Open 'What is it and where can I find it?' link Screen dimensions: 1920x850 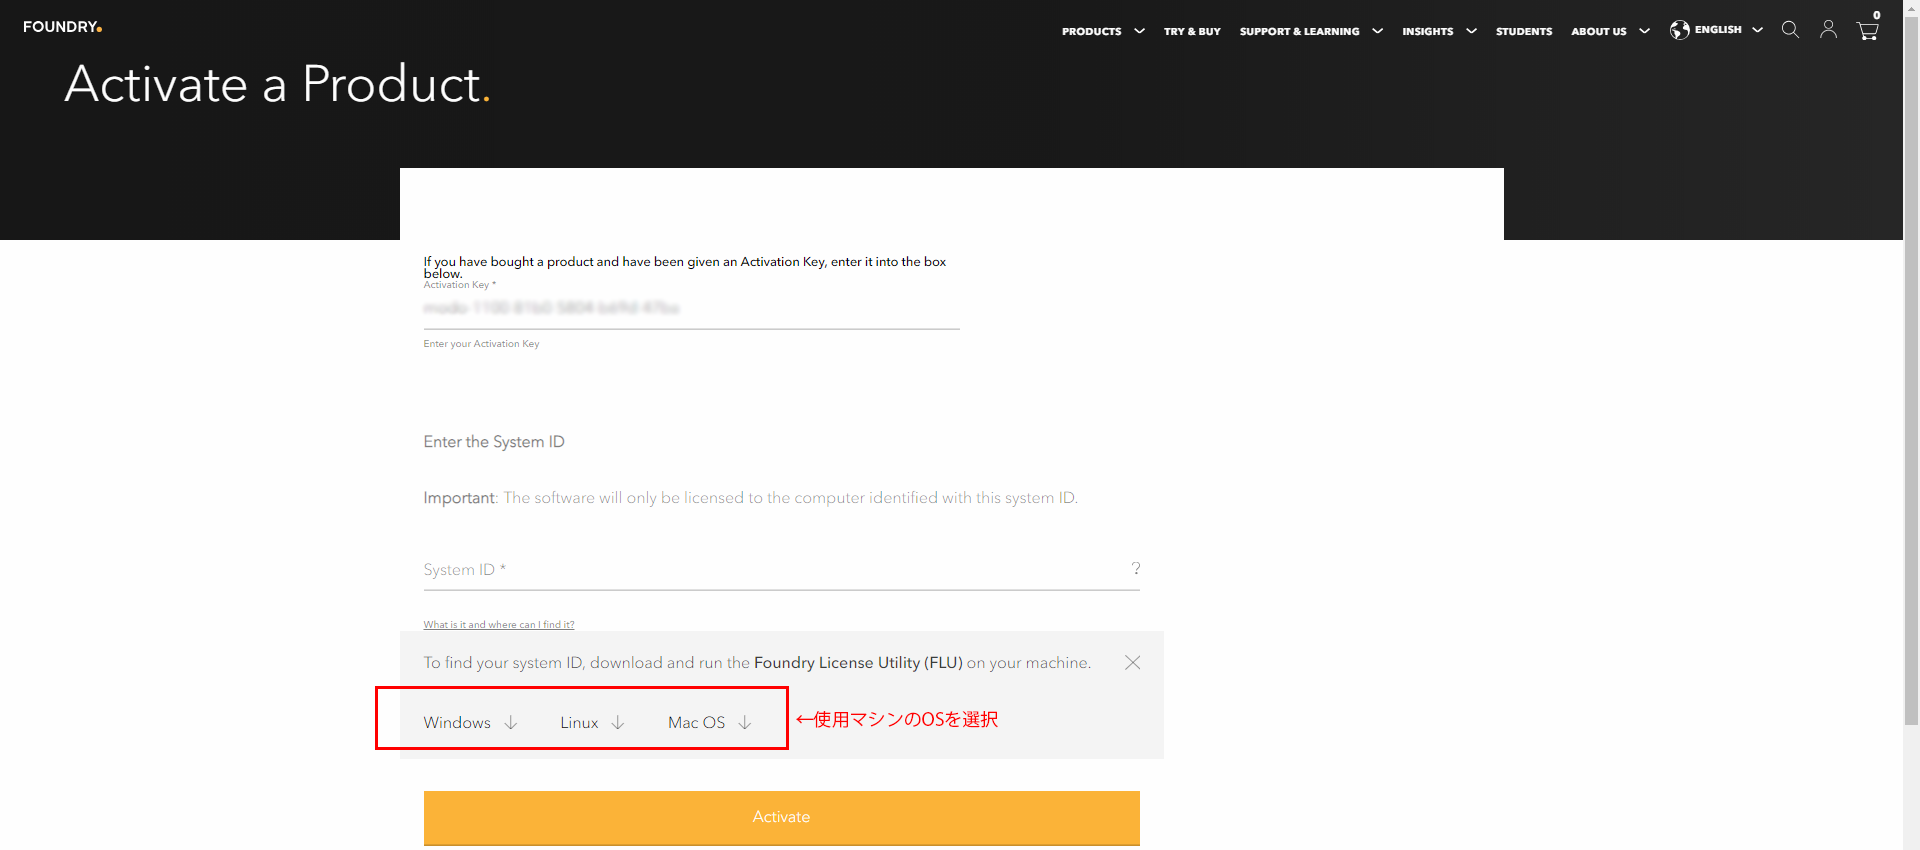tap(499, 625)
